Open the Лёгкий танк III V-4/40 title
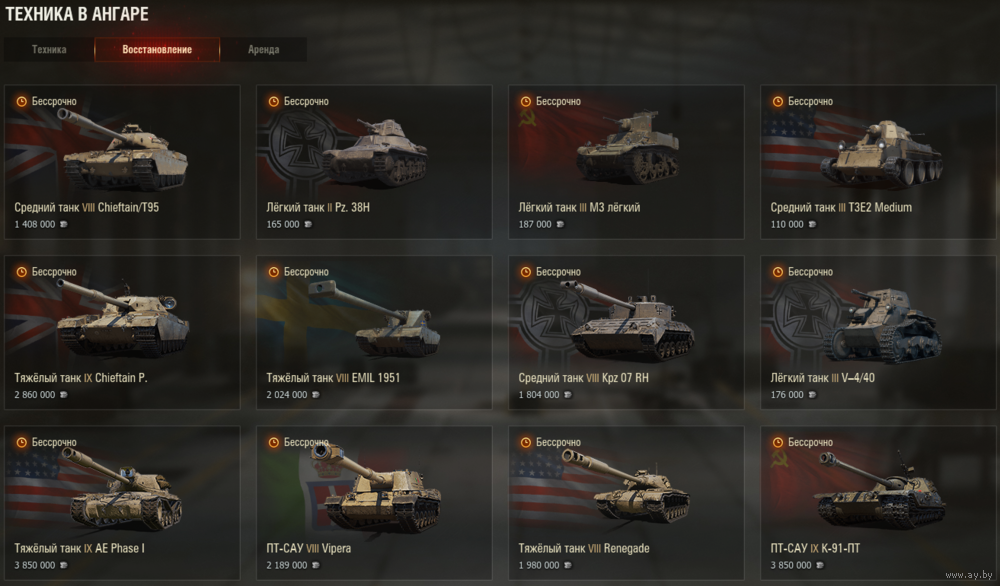 822,377
